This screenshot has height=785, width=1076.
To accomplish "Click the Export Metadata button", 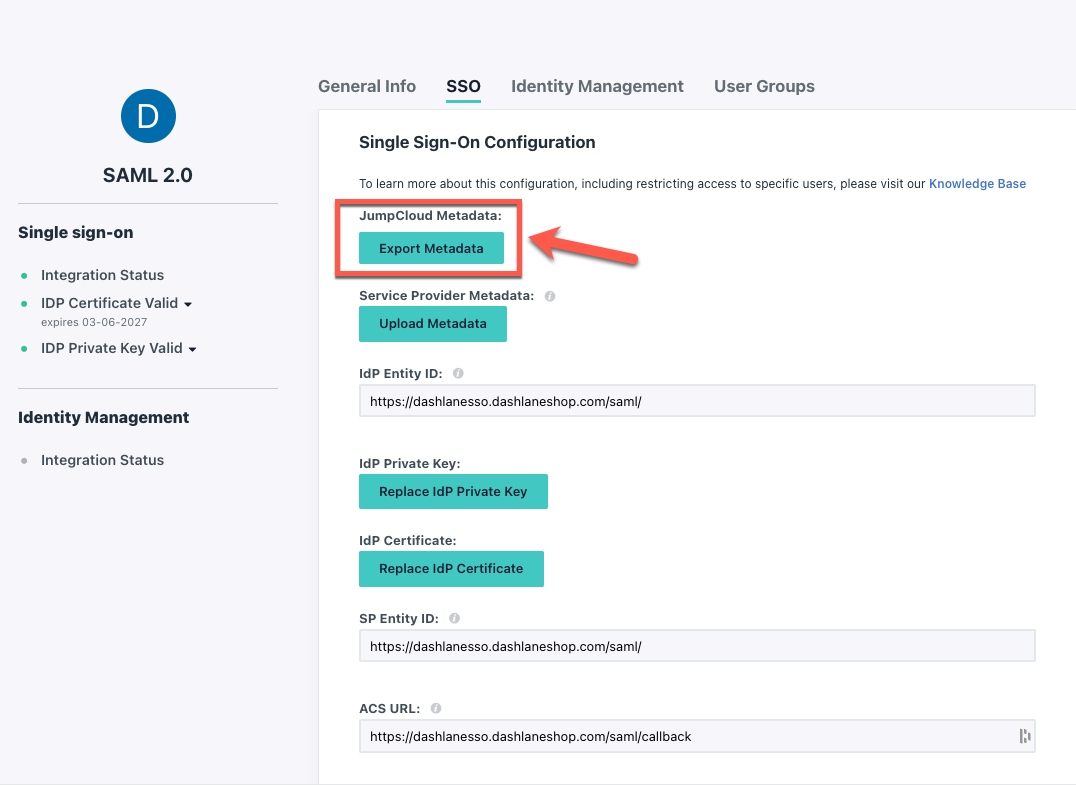I will click(x=431, y=248).
